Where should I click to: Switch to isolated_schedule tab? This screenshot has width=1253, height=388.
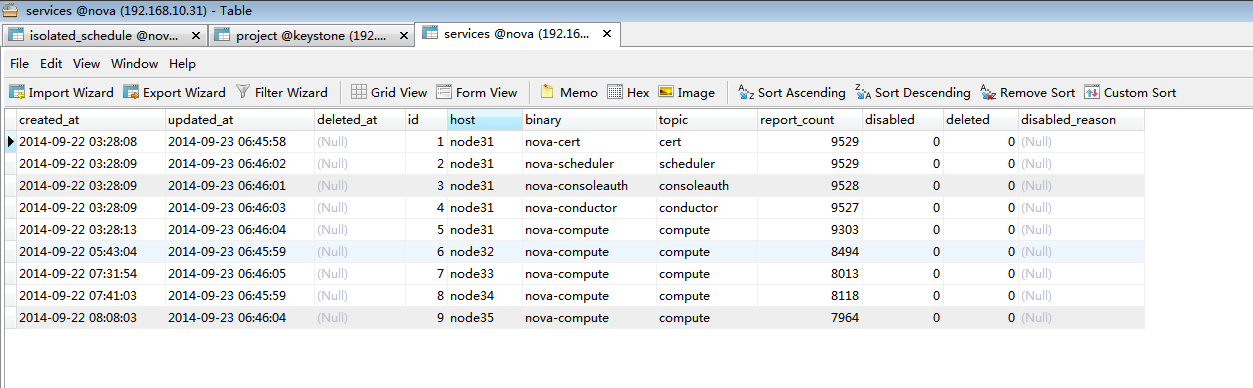point(95,35)
